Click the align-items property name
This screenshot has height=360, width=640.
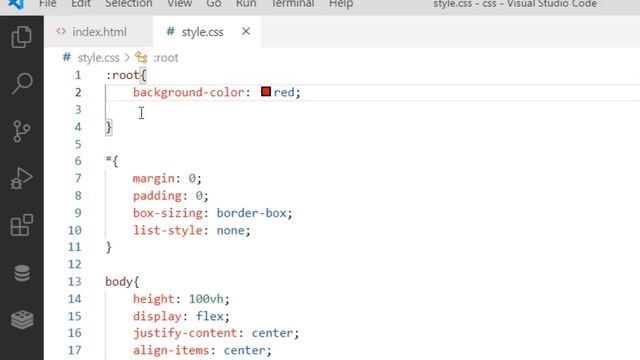click(171, 351)
